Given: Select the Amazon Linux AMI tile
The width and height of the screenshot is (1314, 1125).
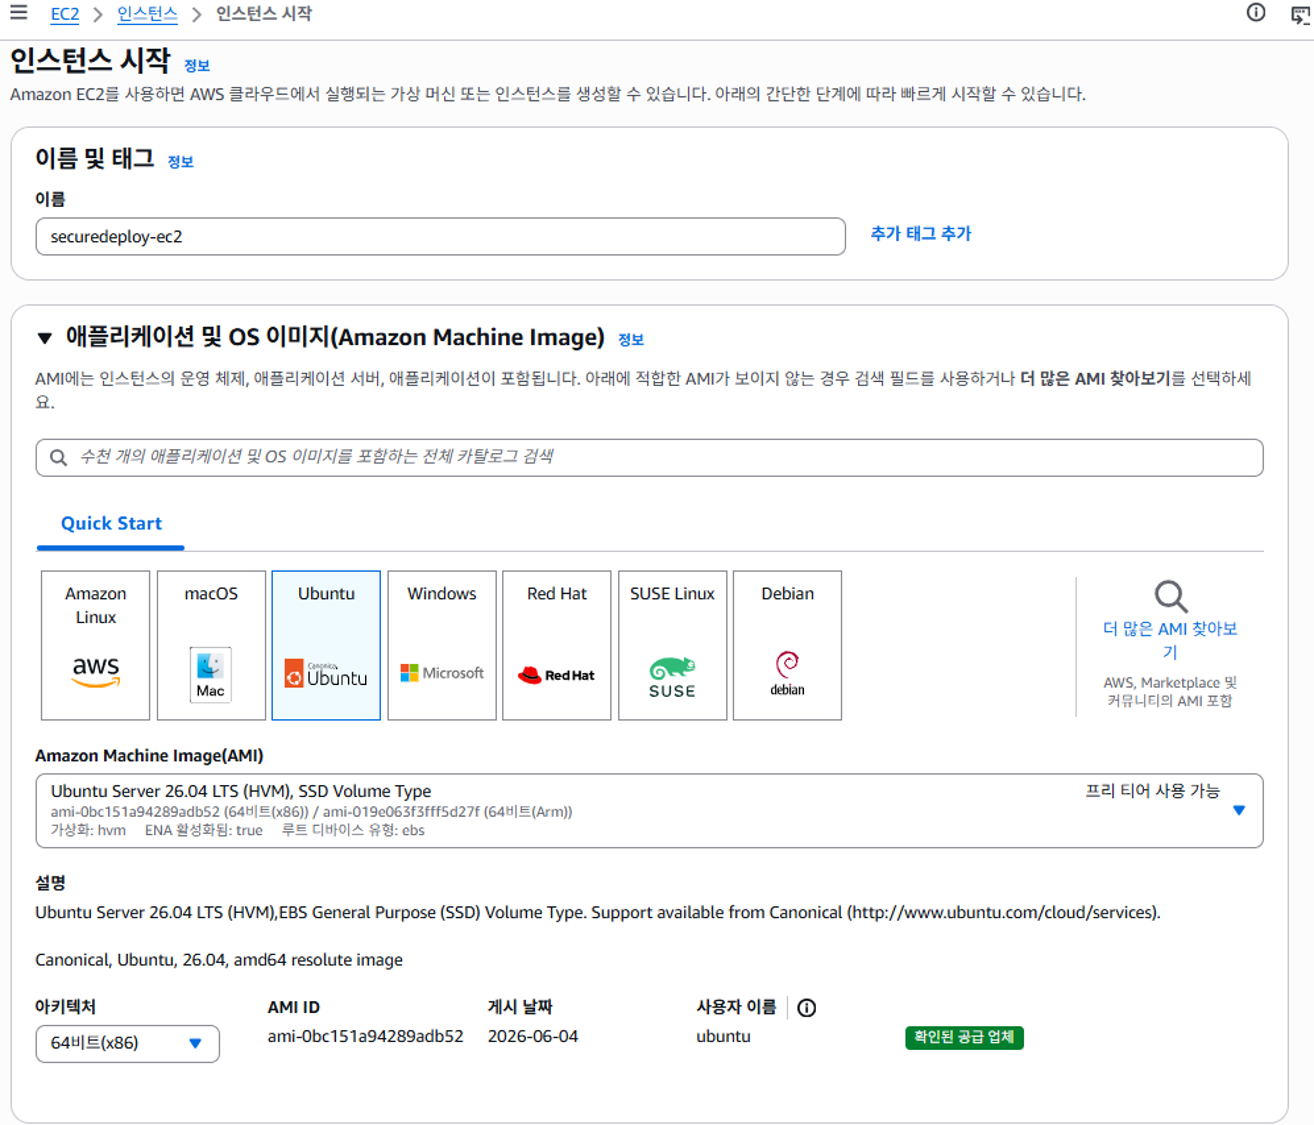Looking at the screenshot, I should [96, 645].
